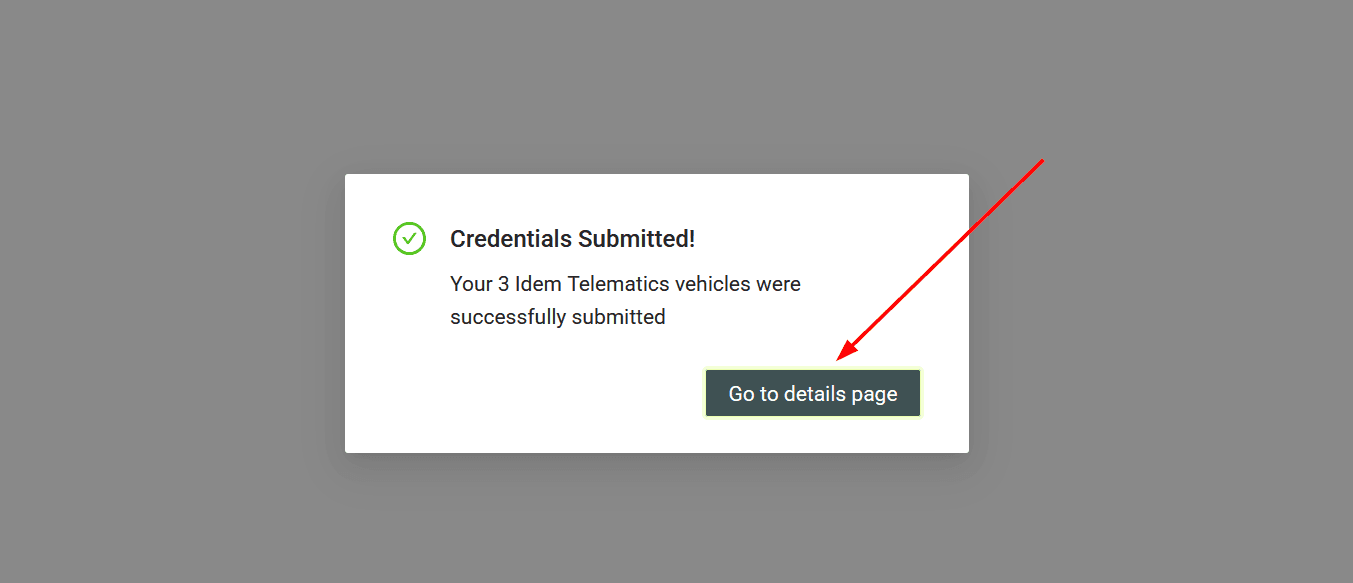The height and width of the screenshot is (583, 1353).
Task: Click the word 'were' in the message
Action: point(779,284)
